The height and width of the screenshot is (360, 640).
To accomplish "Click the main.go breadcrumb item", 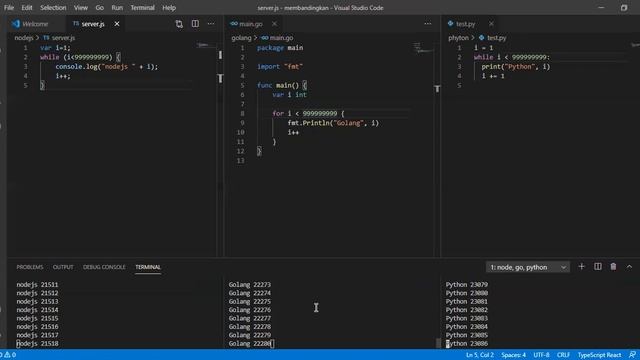I will click(x=277, y=38).
